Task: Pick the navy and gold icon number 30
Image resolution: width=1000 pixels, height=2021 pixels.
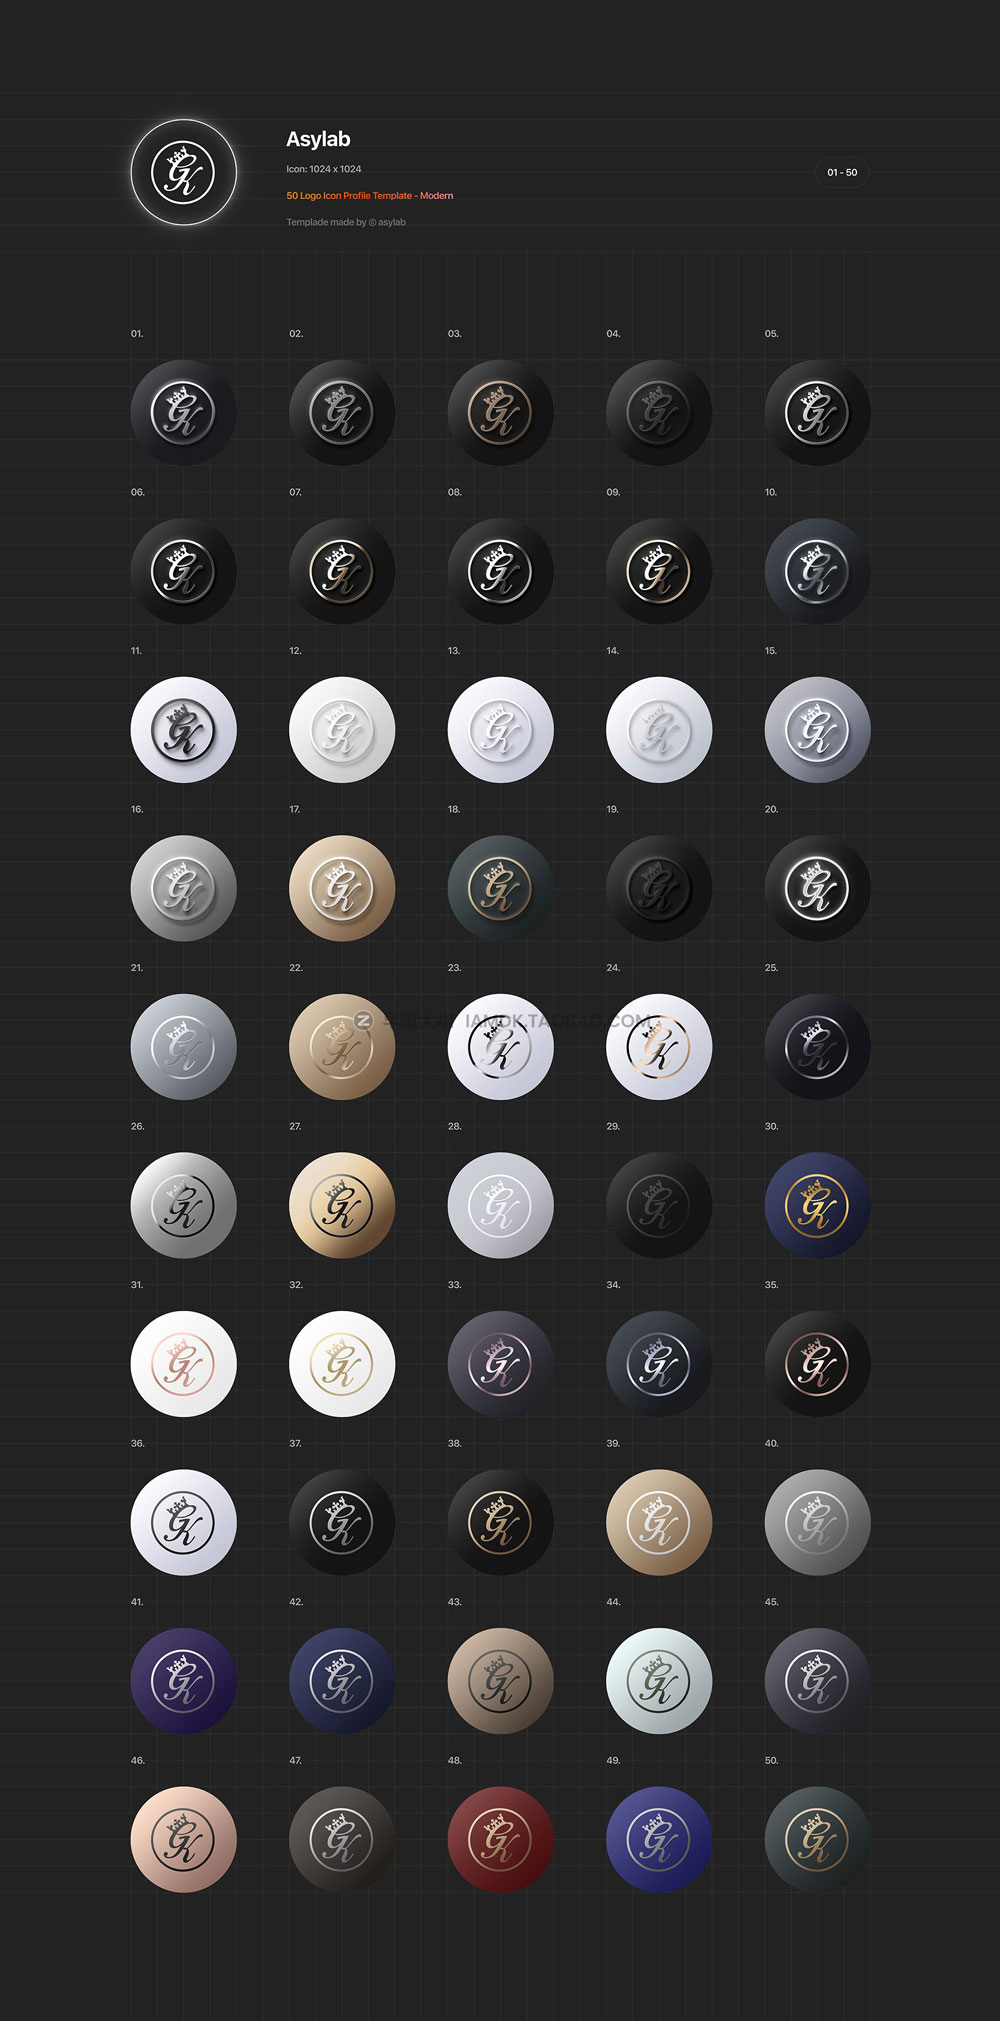Action: 817,1205
